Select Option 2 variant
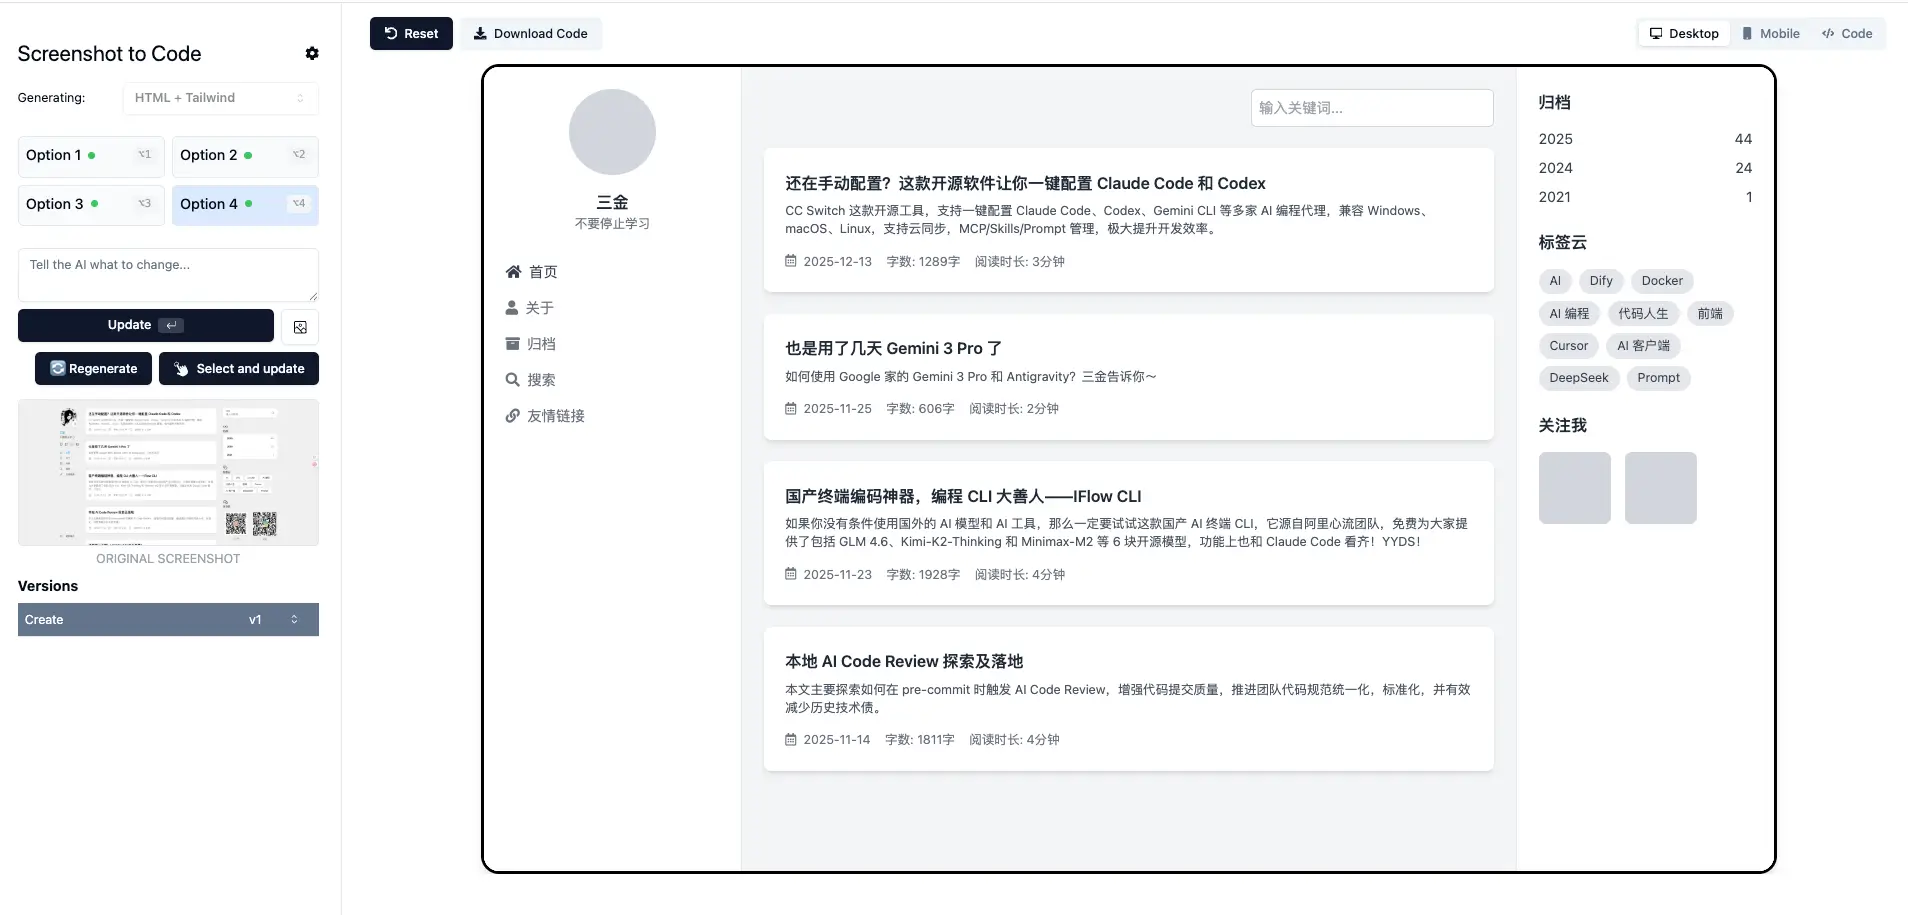Viewport: 1908px width, 915px height. point(244,156)
